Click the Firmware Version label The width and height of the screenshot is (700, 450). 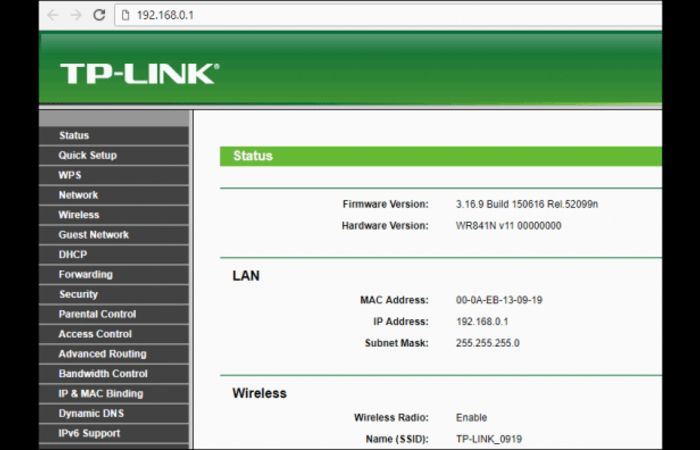coord(386,204)
